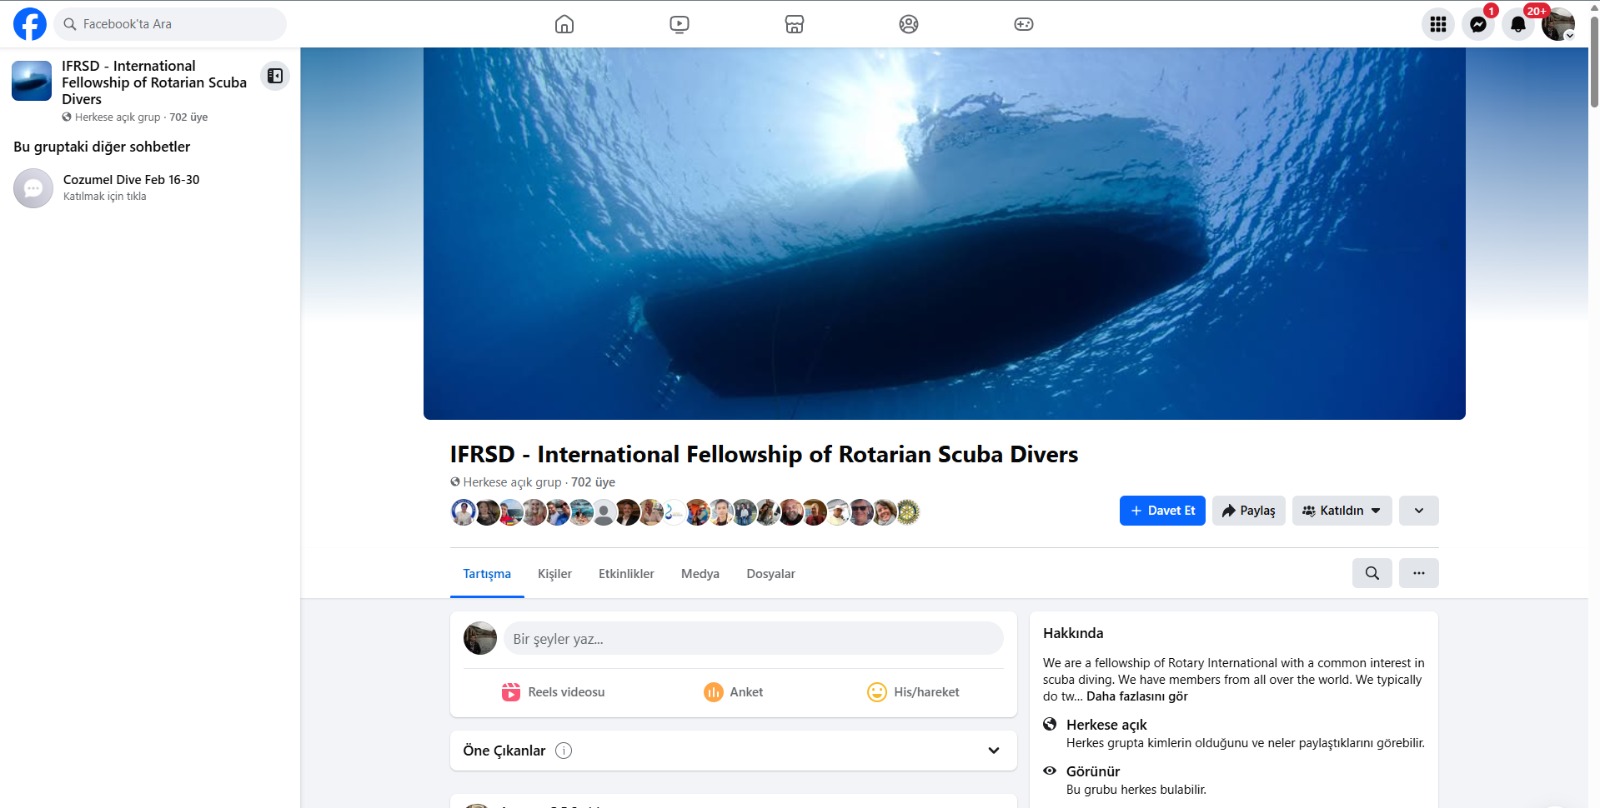Click the 702 üye member count link

coord(593,482)
